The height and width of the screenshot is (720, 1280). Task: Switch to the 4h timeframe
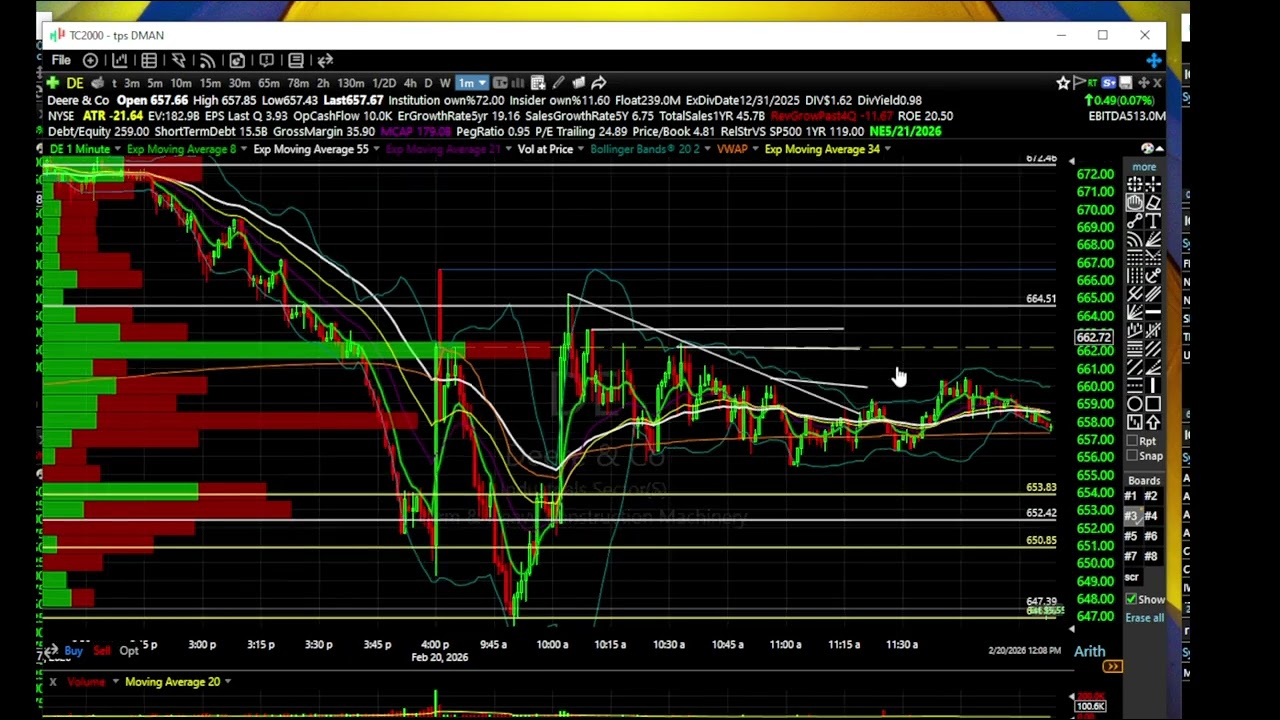(x=410, y=83)
